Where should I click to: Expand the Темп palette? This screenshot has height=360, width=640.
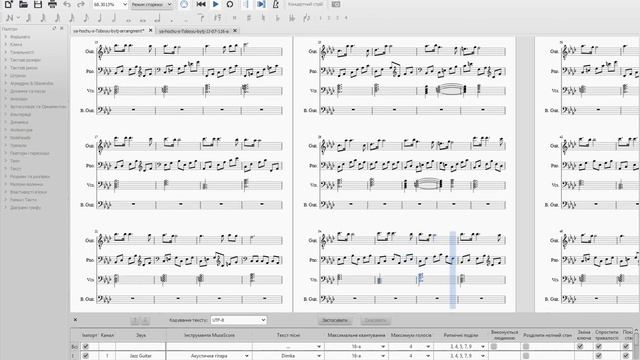point(15,161)
